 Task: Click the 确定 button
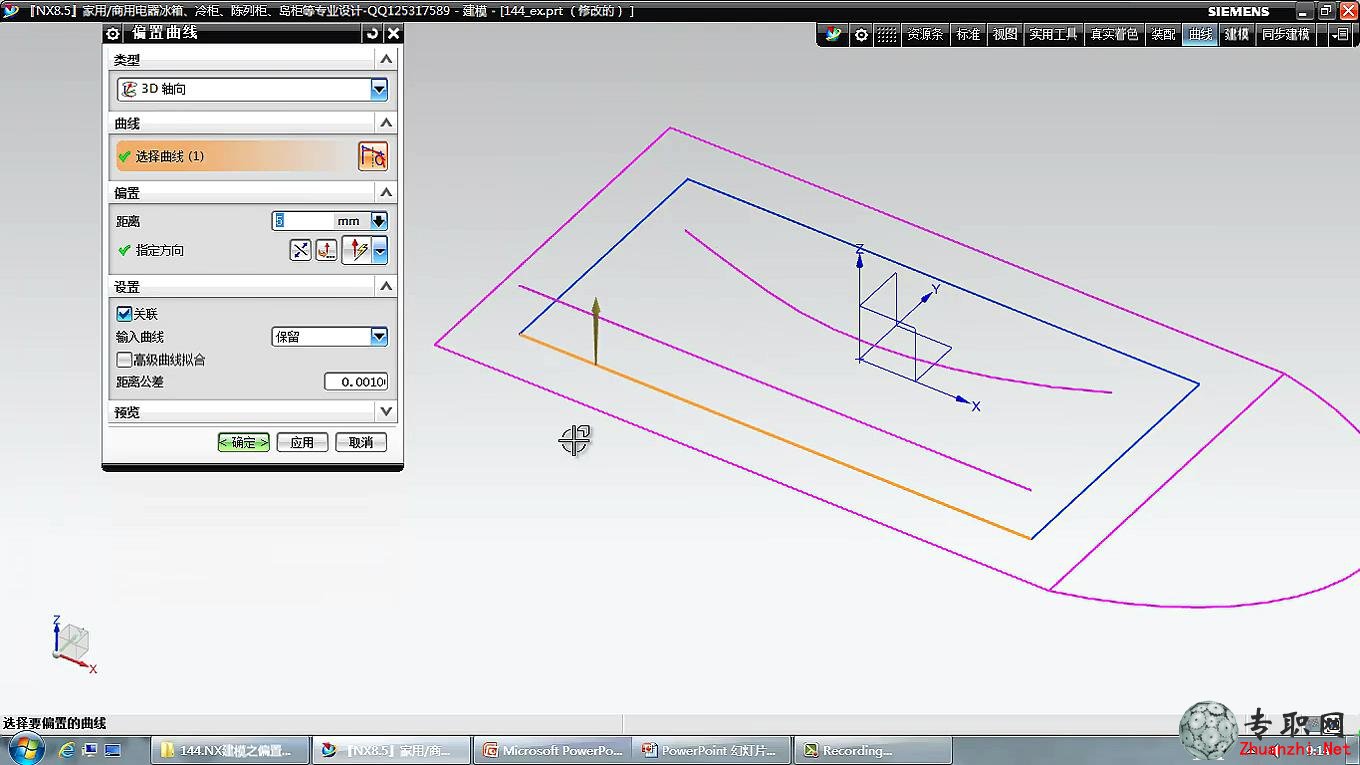(x=244, y=442)
